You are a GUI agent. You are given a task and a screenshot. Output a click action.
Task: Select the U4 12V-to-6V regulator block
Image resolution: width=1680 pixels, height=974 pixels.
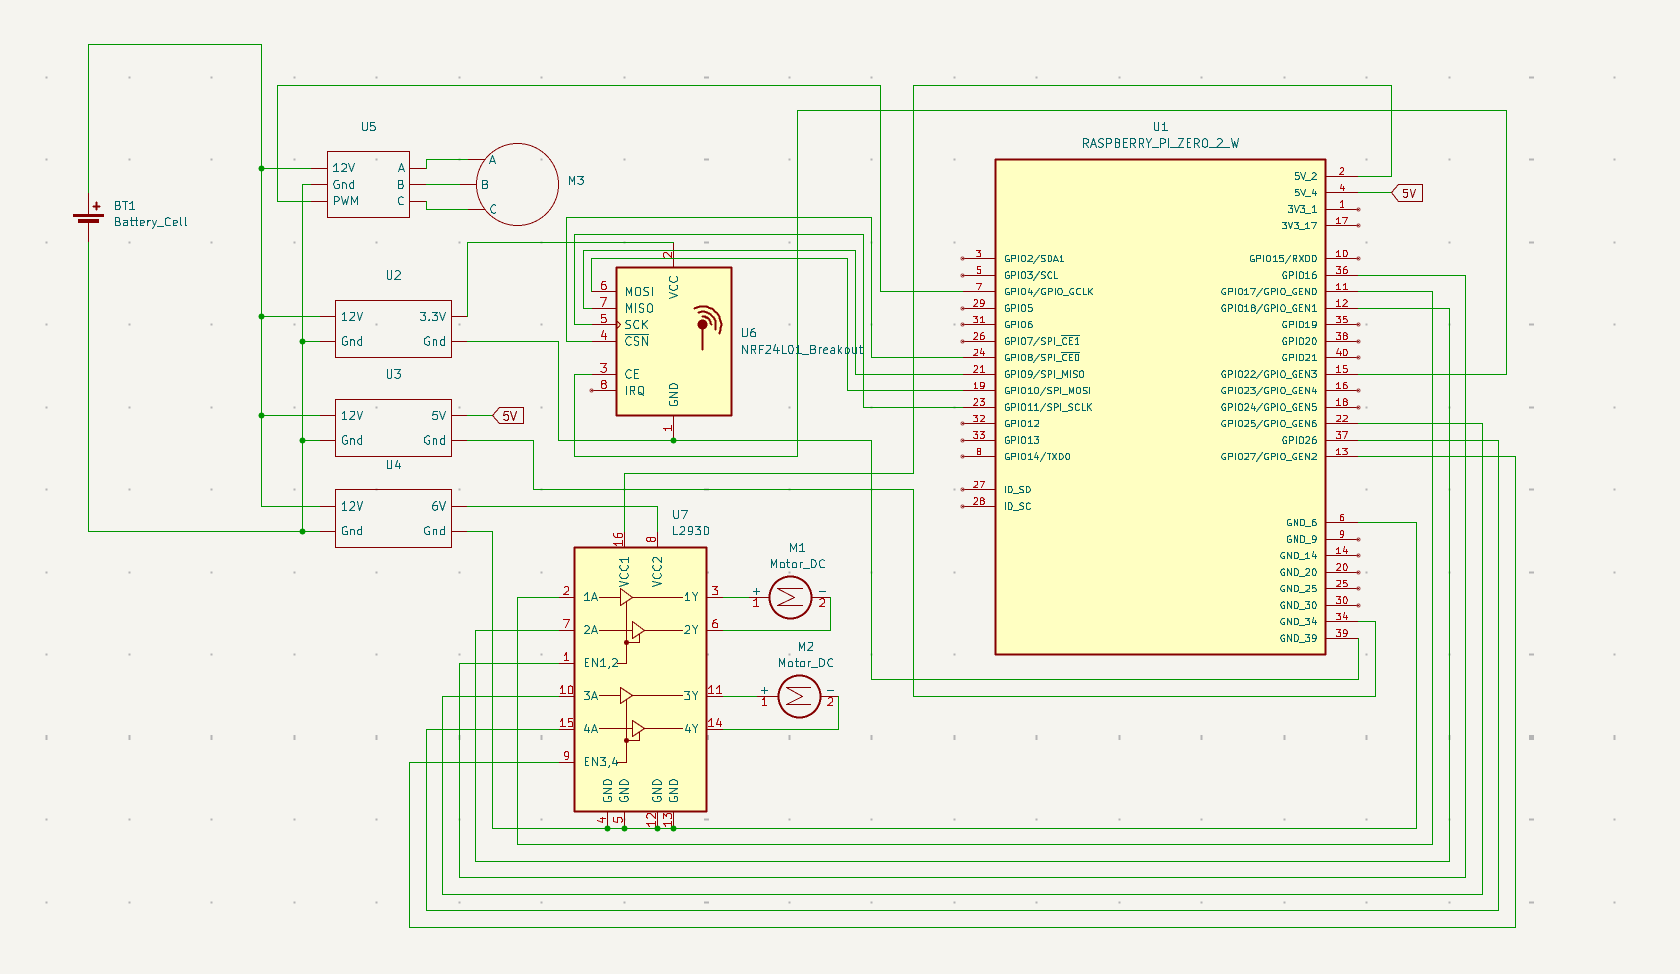pyautogui.click(x=393, y=518)
